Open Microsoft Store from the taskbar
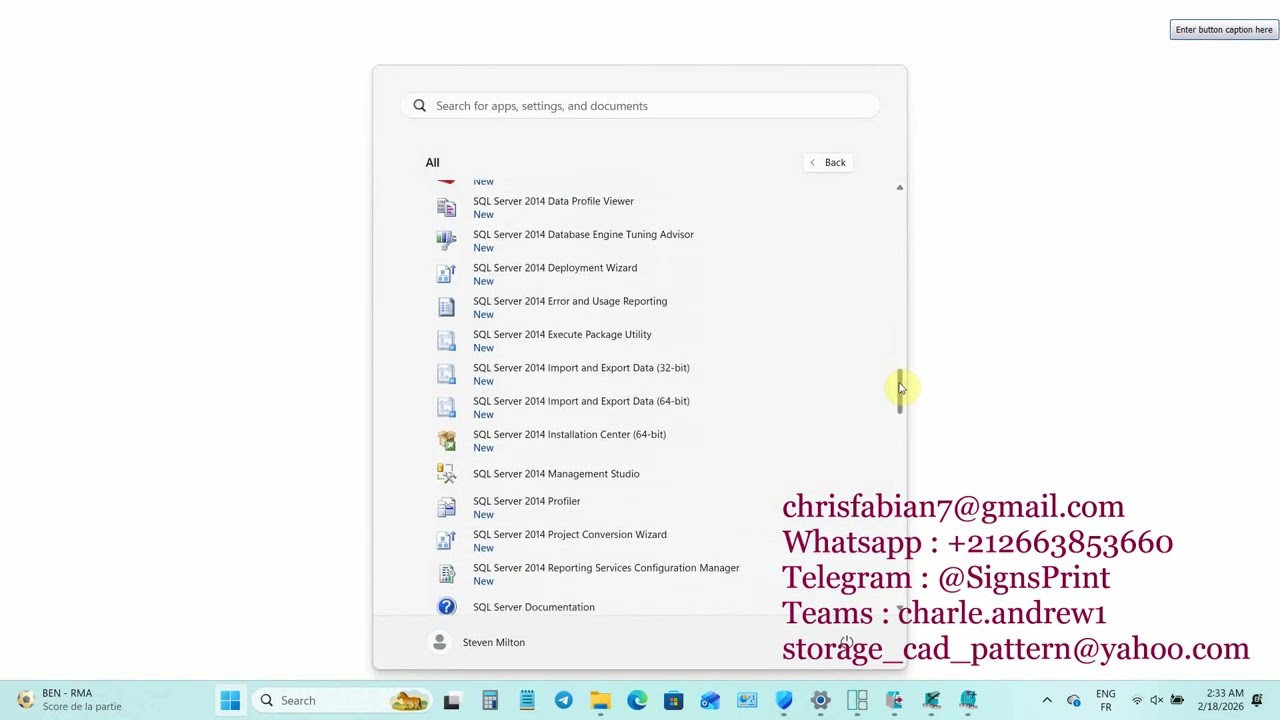Viewport: 1280px width, 720px height. pyautogui.click(x=673, y=700)
